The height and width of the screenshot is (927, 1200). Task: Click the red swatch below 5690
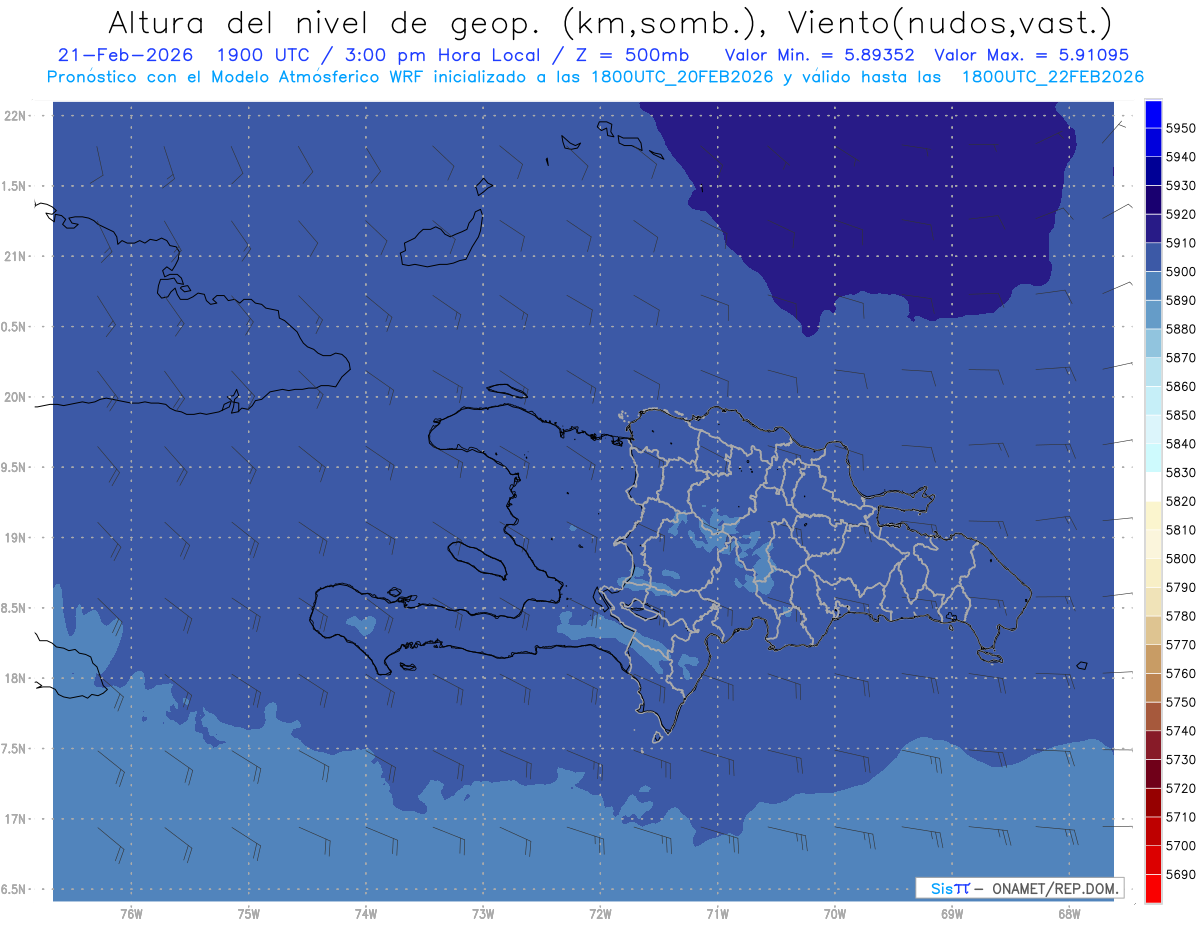1153,888
